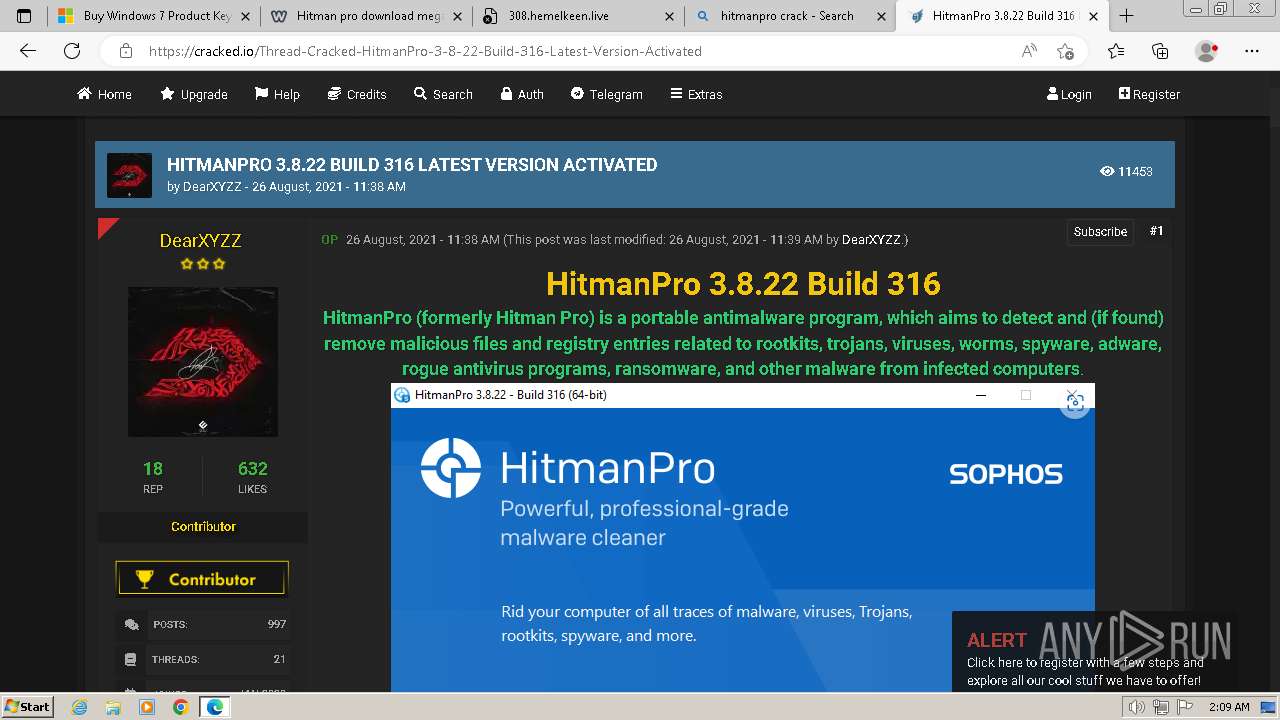This screenshot has width=1280, height=720.
Task: Click the Register link
Action: (x=1149, y=94)
